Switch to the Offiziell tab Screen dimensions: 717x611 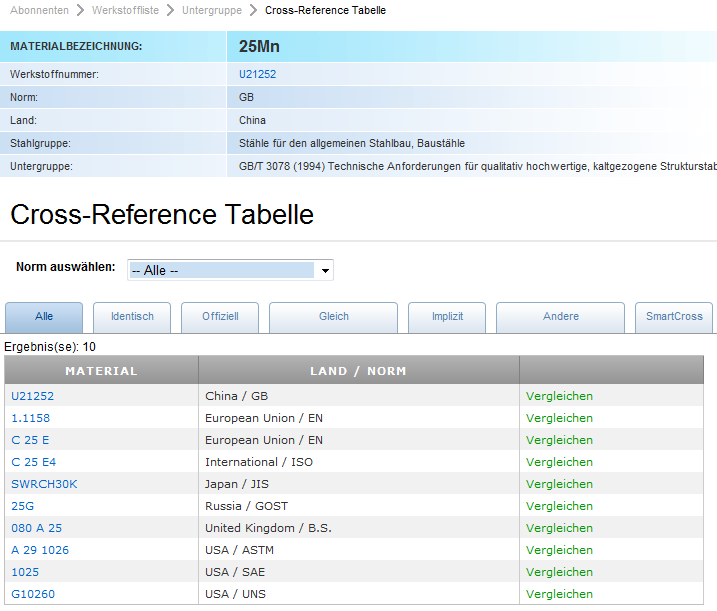220,317
